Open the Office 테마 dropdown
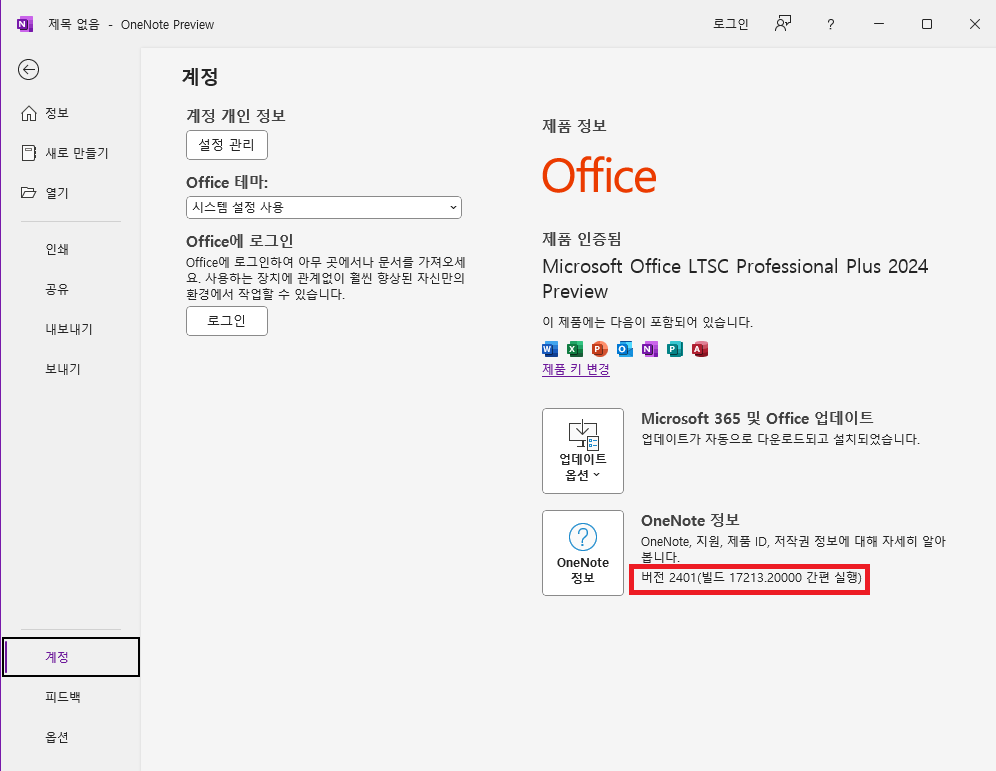 (324, 208)
